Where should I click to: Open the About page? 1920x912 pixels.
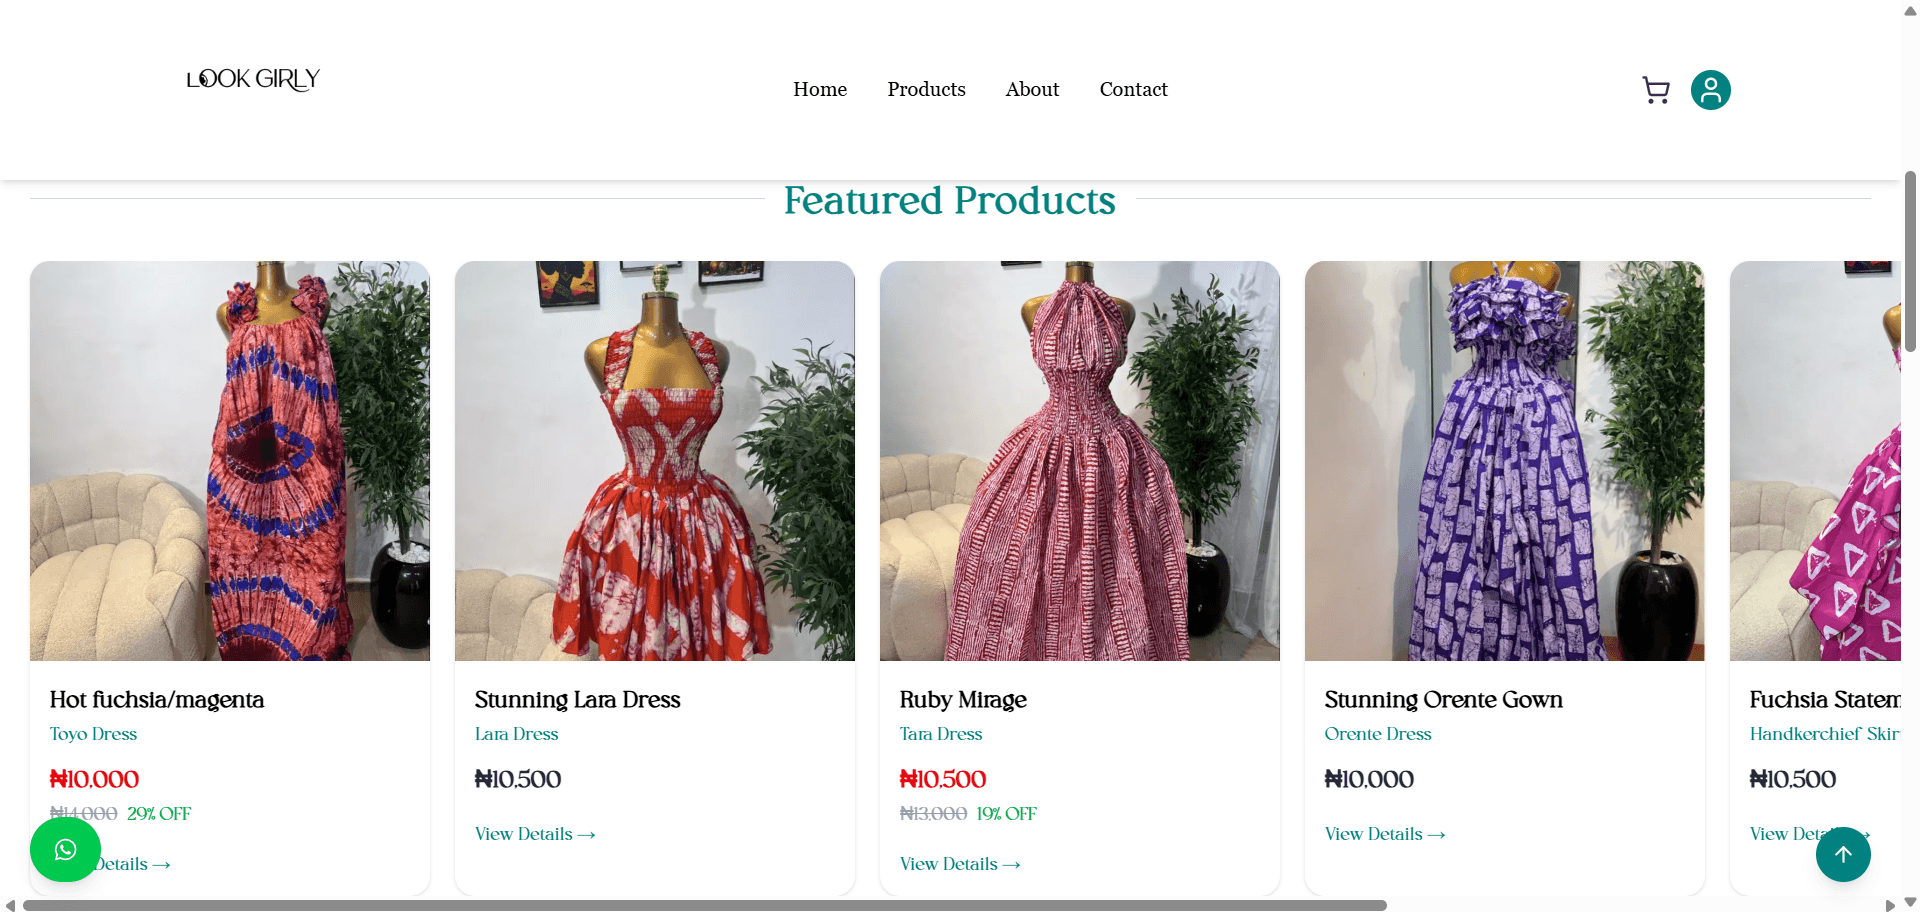click(x=1032, y=89)
